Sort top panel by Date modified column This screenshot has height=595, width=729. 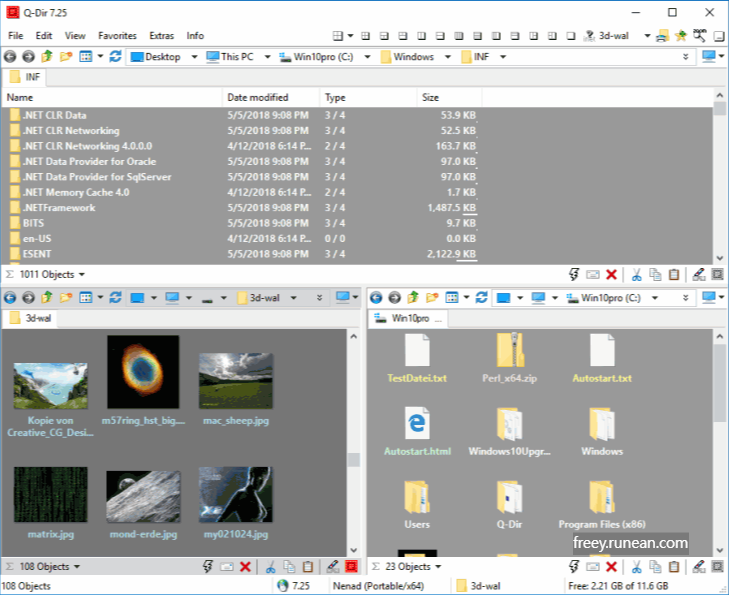tap(271, 98)
